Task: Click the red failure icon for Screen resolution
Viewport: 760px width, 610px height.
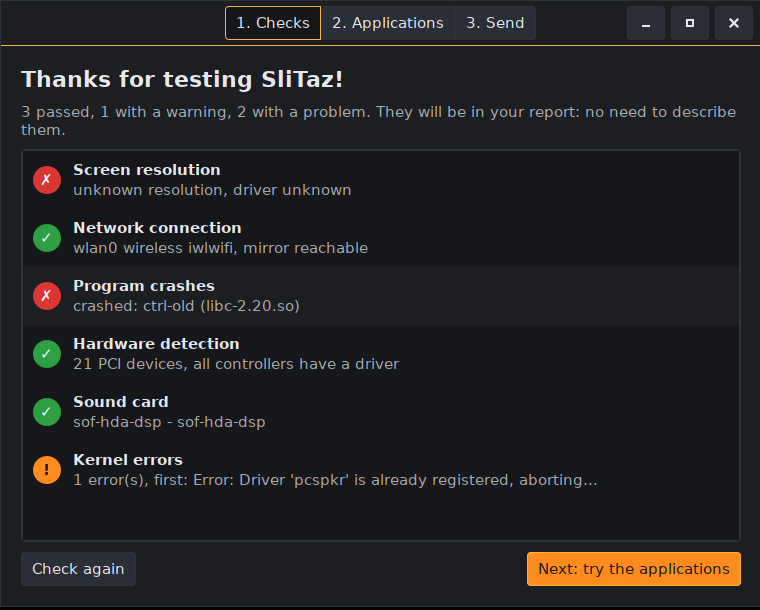Action: click(47, 180)
